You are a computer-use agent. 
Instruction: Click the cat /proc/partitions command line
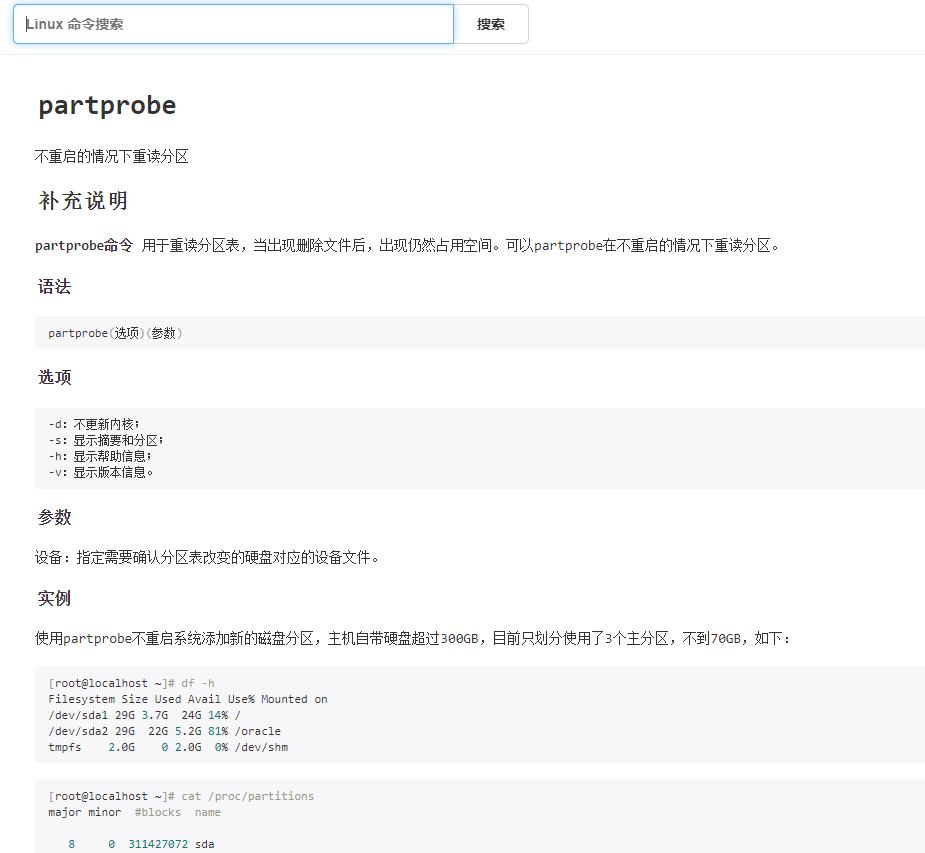[181, 796]
